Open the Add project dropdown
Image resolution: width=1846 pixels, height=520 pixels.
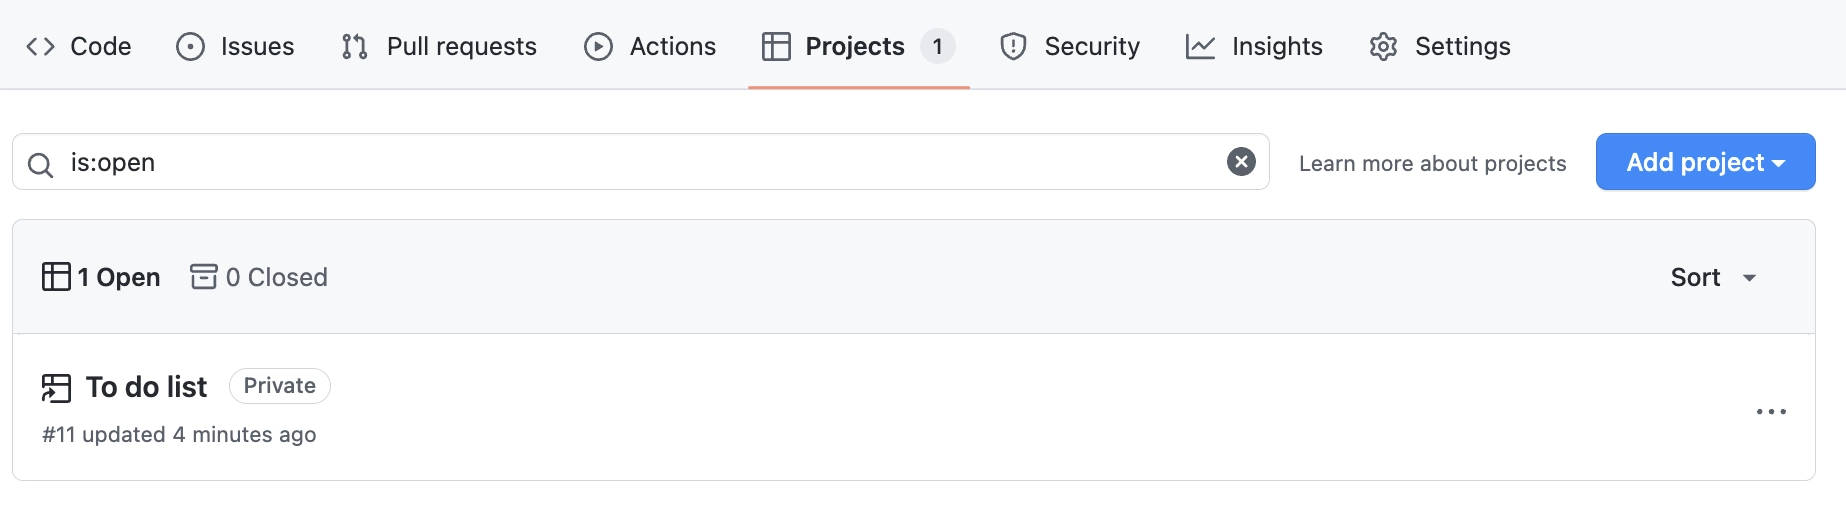click(1705, 162)
